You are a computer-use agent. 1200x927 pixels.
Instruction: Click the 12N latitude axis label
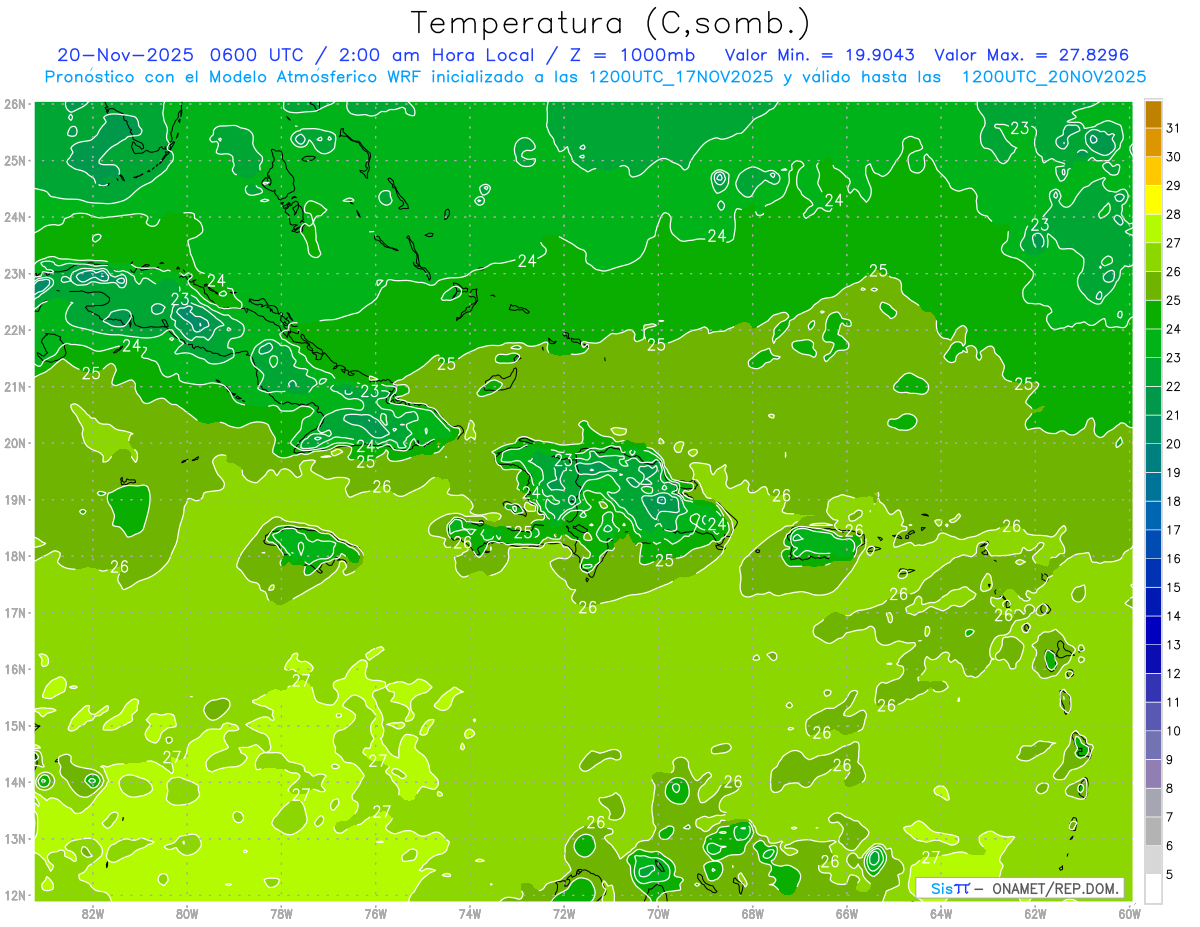pos(14,895)
